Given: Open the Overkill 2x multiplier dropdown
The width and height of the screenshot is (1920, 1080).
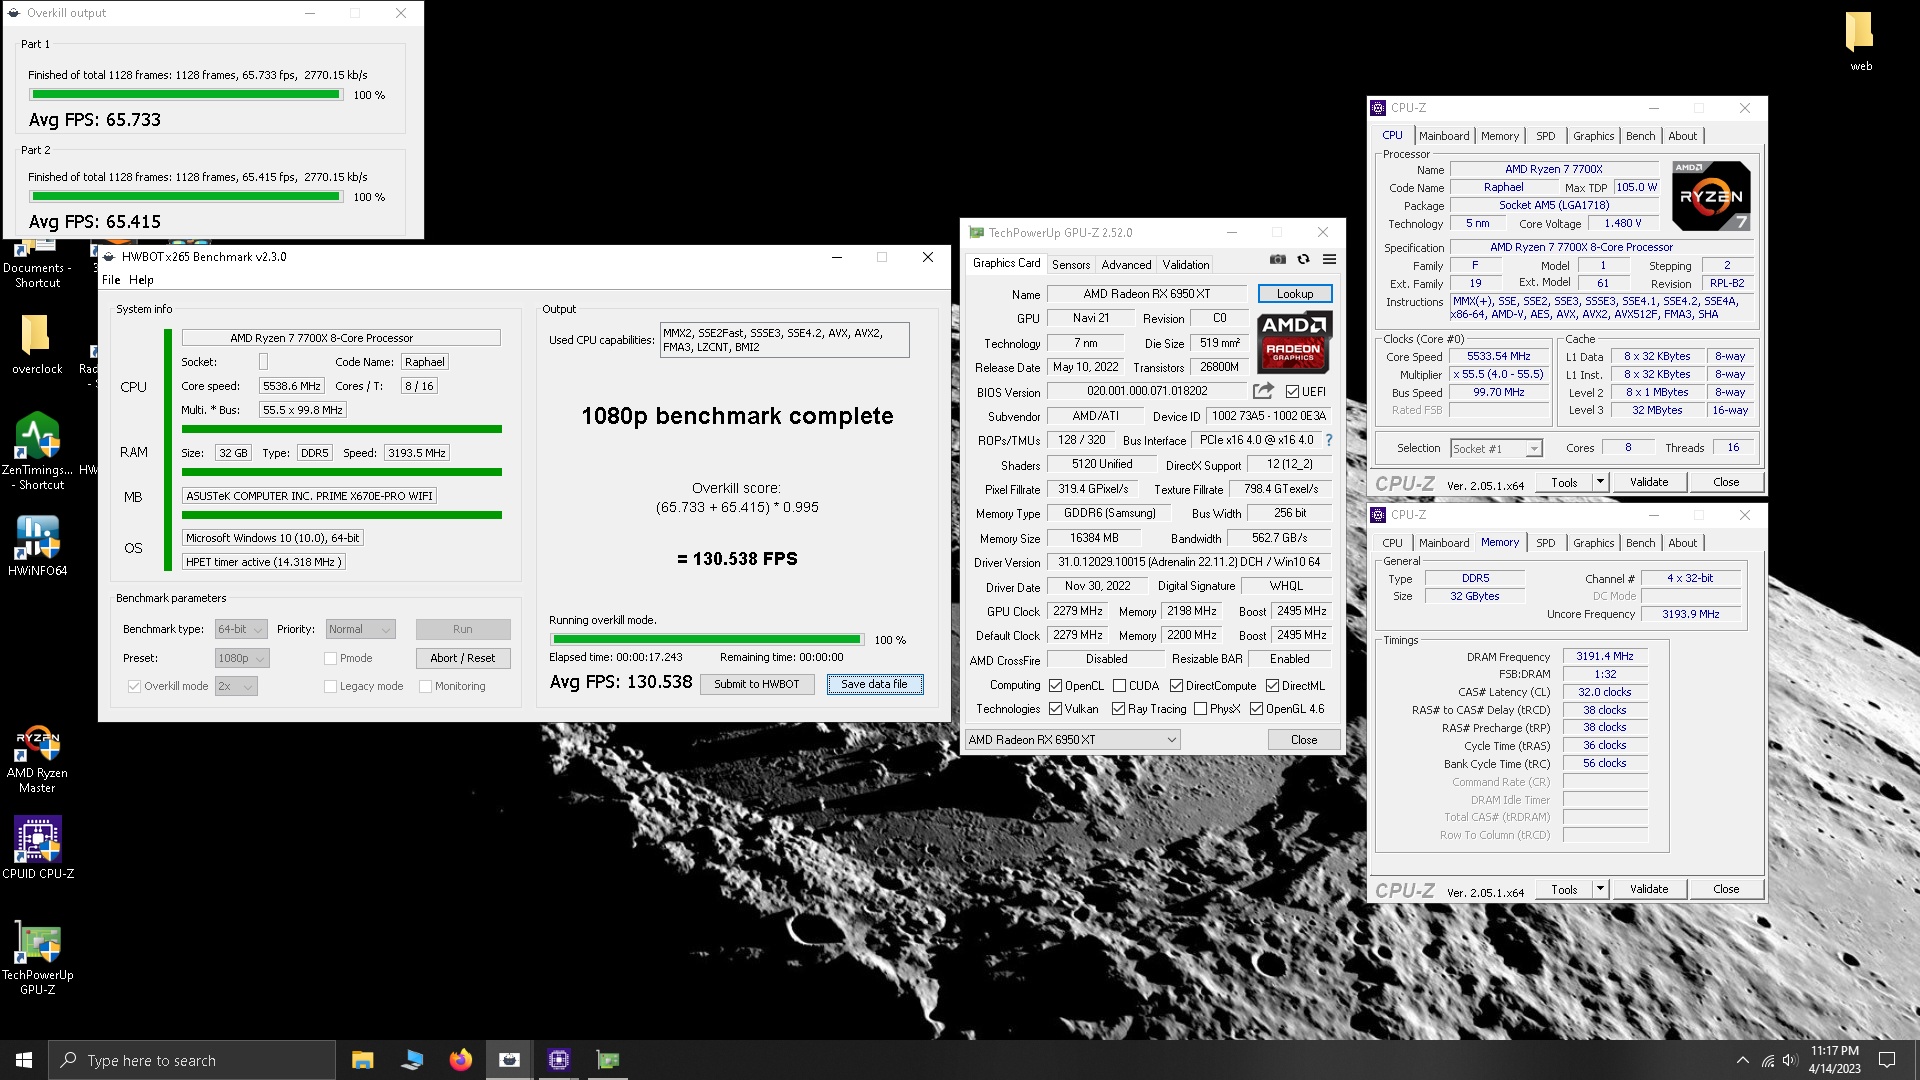Looking at the screenshot, I should pos(236,686).
